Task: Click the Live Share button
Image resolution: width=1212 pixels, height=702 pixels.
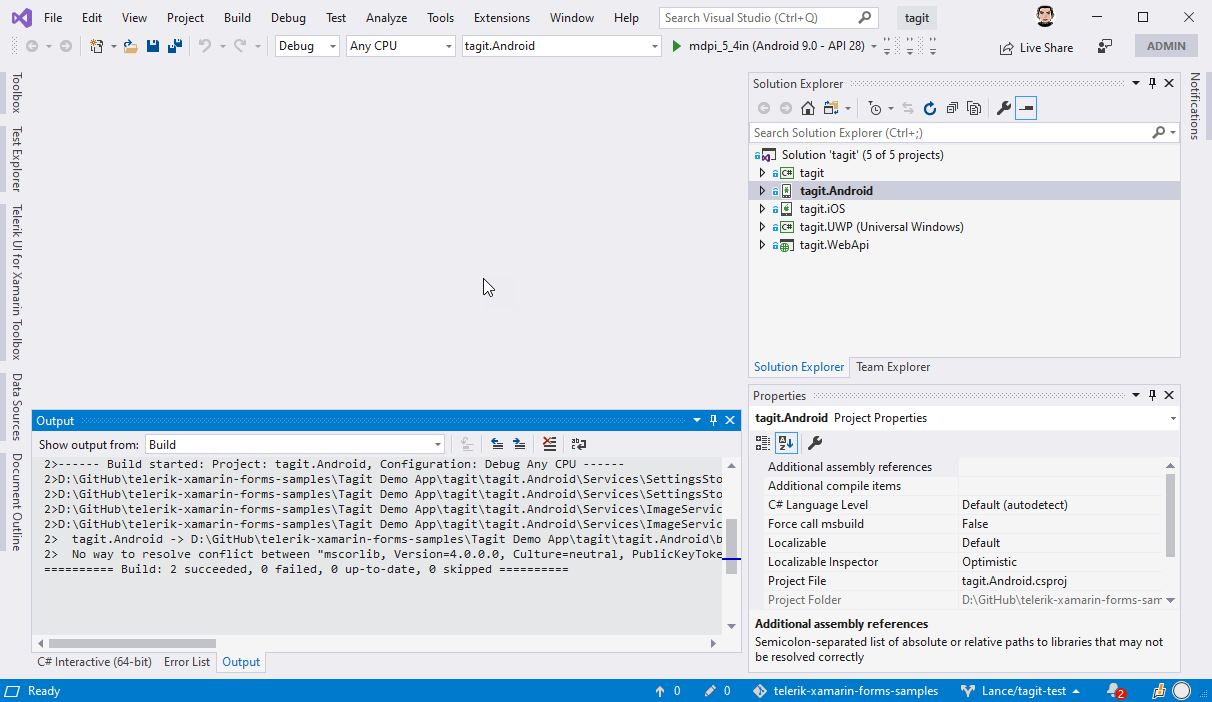Action: [1036, 47]
